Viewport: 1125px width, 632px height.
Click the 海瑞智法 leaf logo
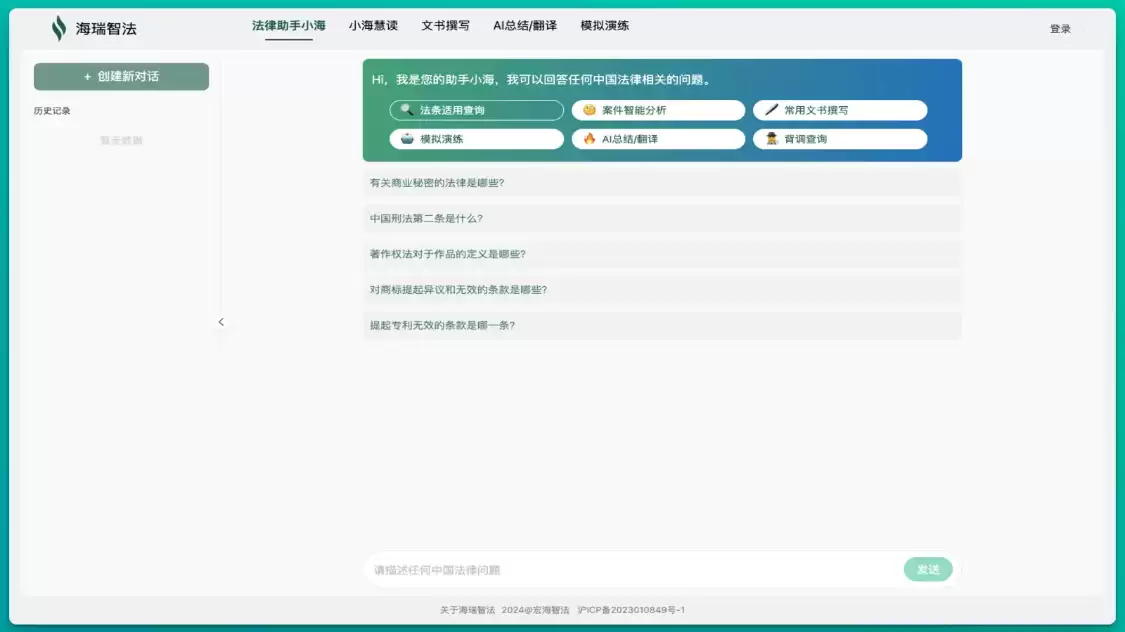tap(57, 28)
